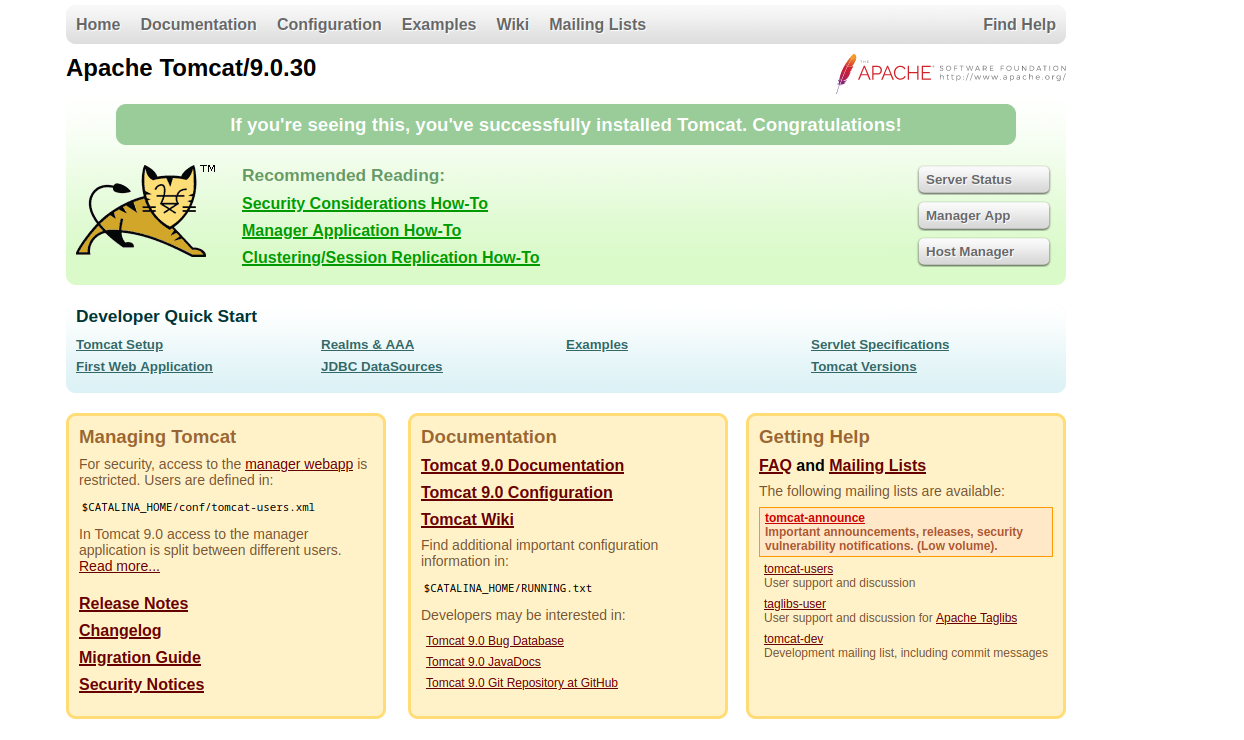Open the Manager App button
This screenshot has height=740, width=1244.
pyautogui.click(x=983, y=216)
